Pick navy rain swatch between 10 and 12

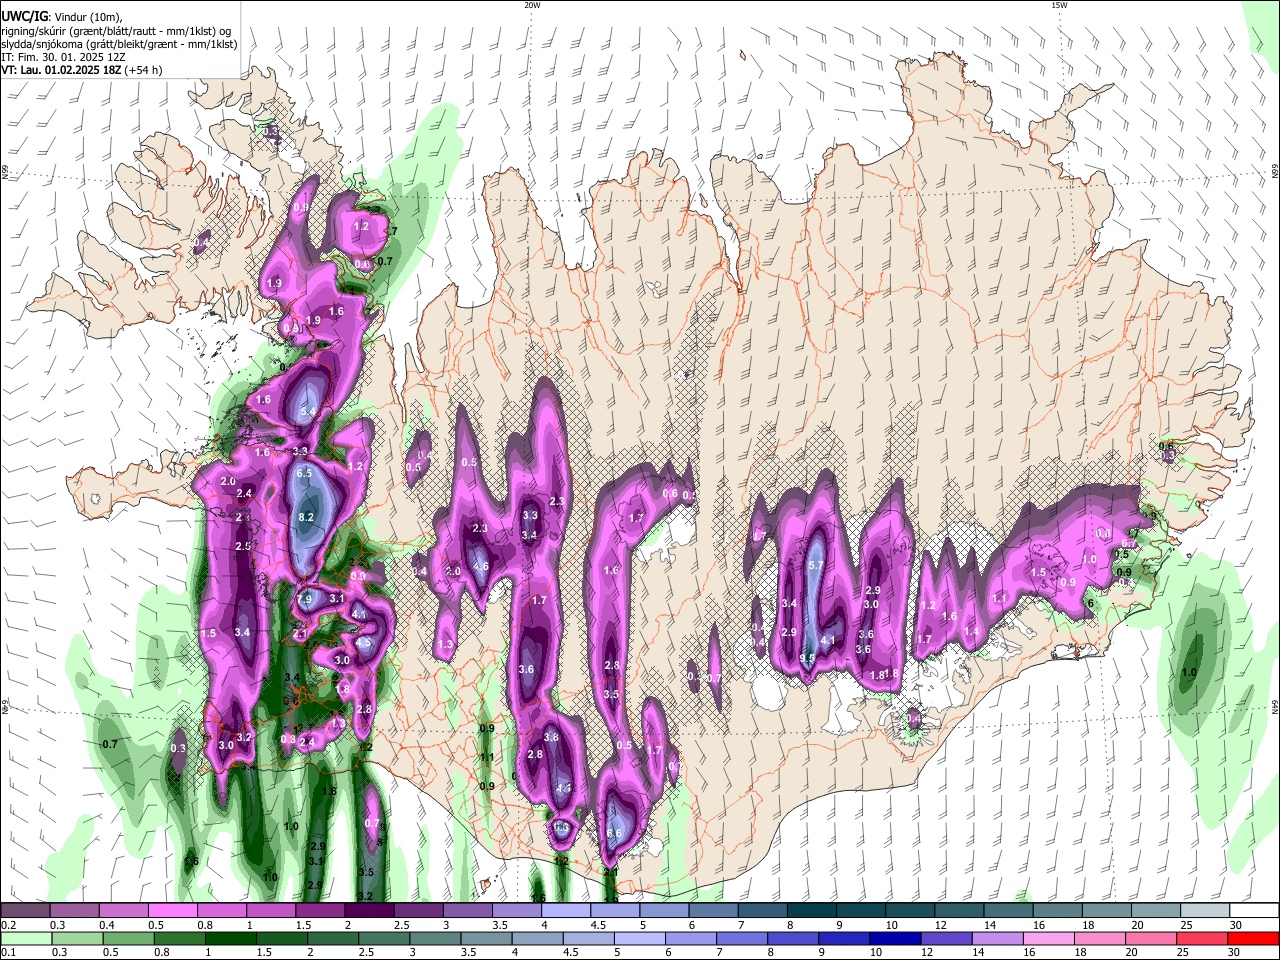[x=896, y=938]
